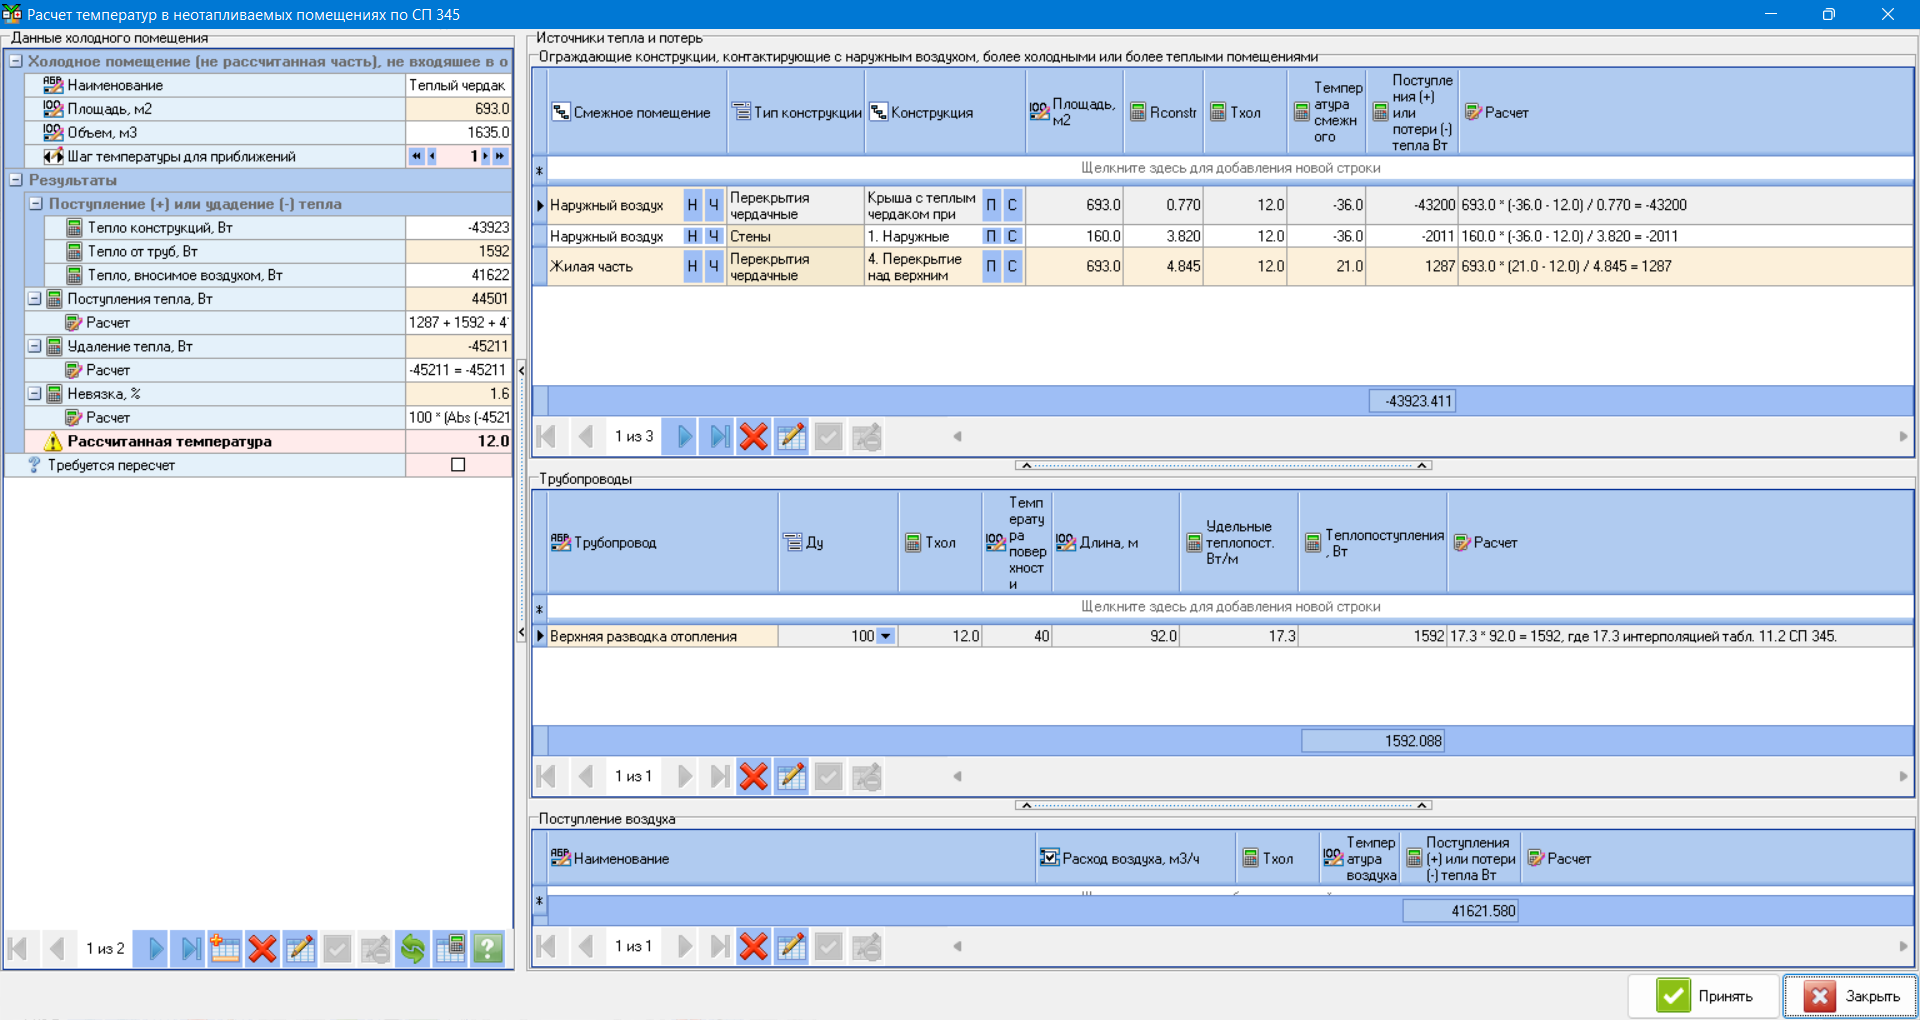Collapse the 'Невязка, %' tree node
Image resolution: width=1920 pixels, height=1020 pixels.
tap(35, 394)
